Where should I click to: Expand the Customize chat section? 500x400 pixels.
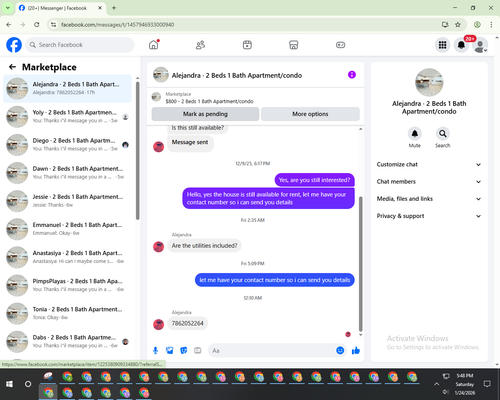(429, 164)
